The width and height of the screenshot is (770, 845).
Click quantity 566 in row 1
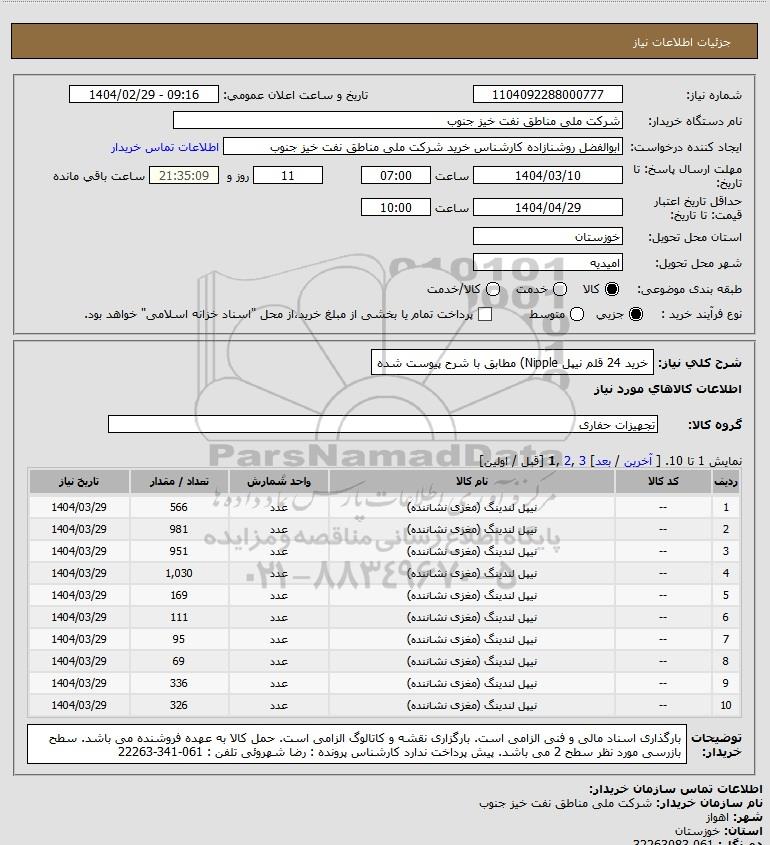coord(179,507)
